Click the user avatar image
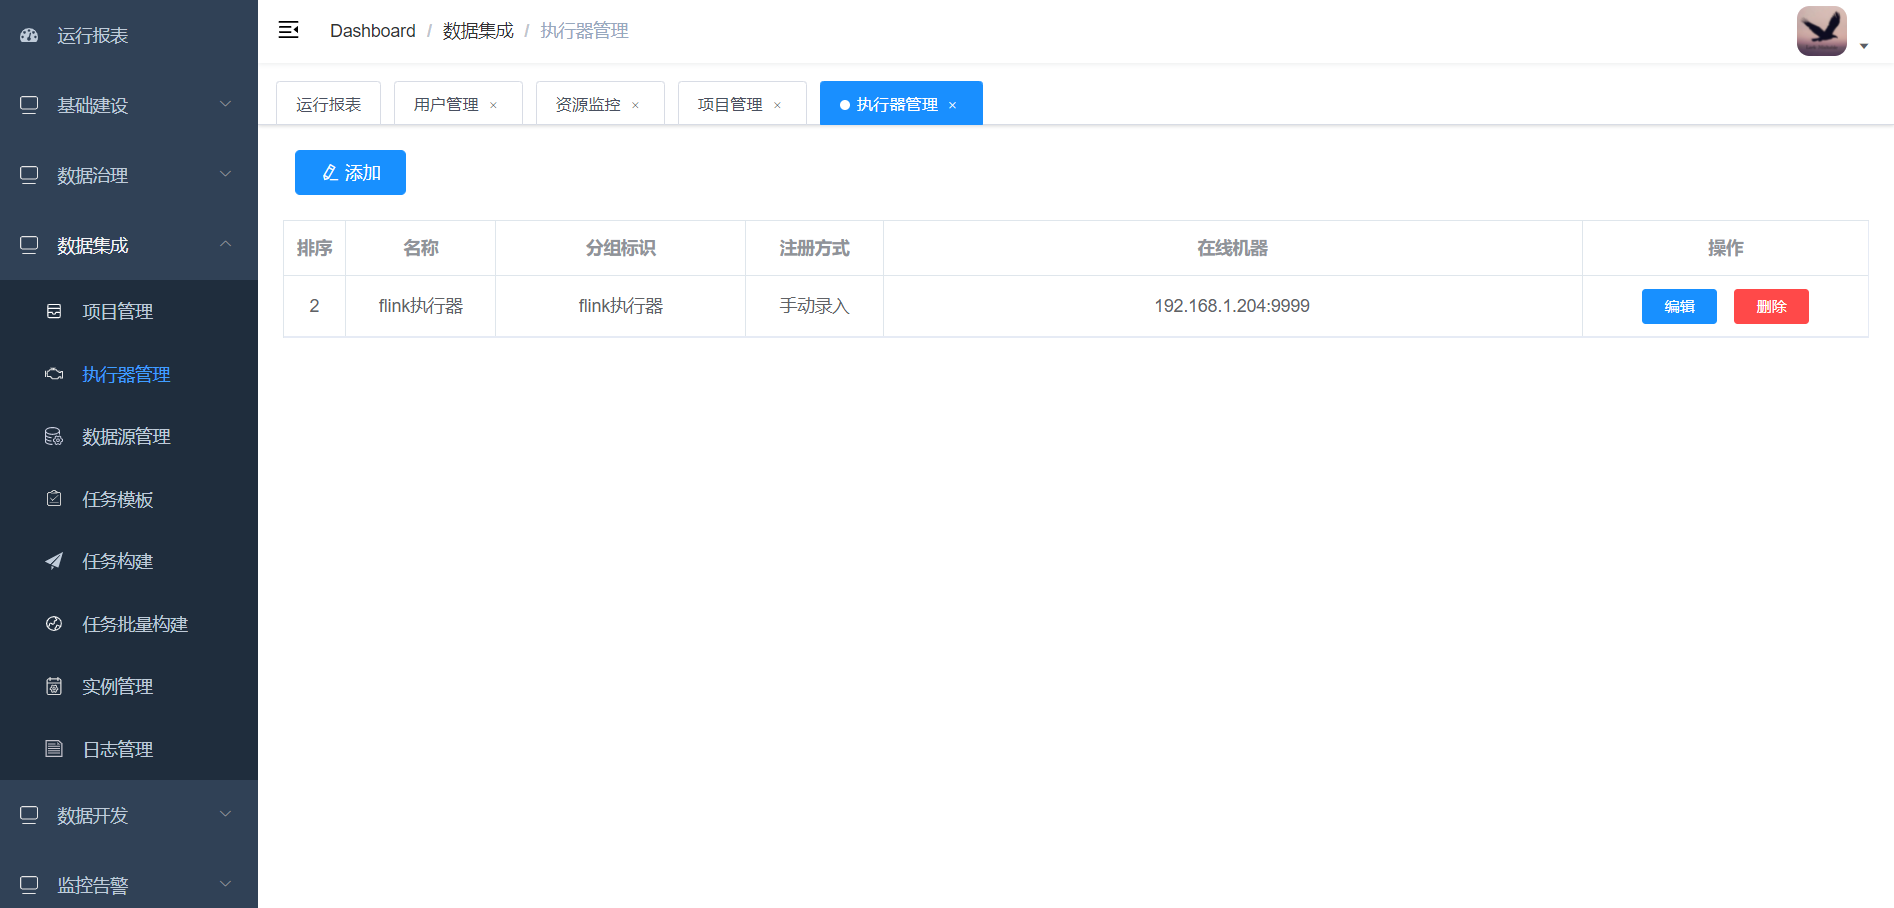Image resolution: width=1894 pixels, height=908 pixels. (1821, 31)
